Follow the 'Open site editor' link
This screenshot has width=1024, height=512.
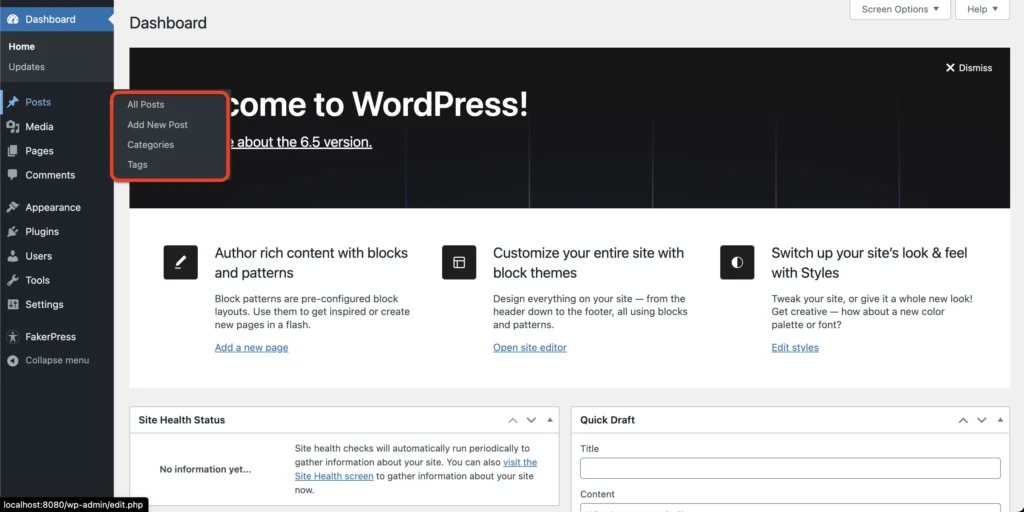pyautogui.click(x=529, y=348)
